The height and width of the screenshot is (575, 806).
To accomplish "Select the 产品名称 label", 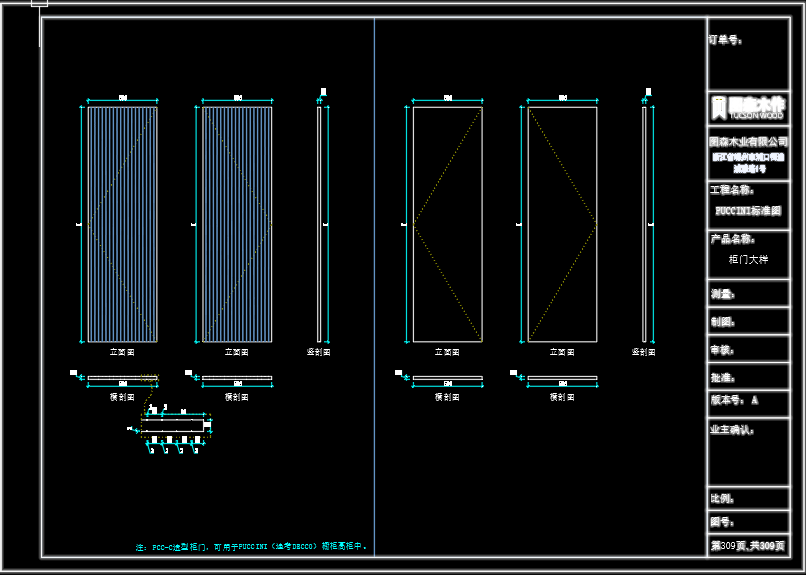I will [733, 239].
